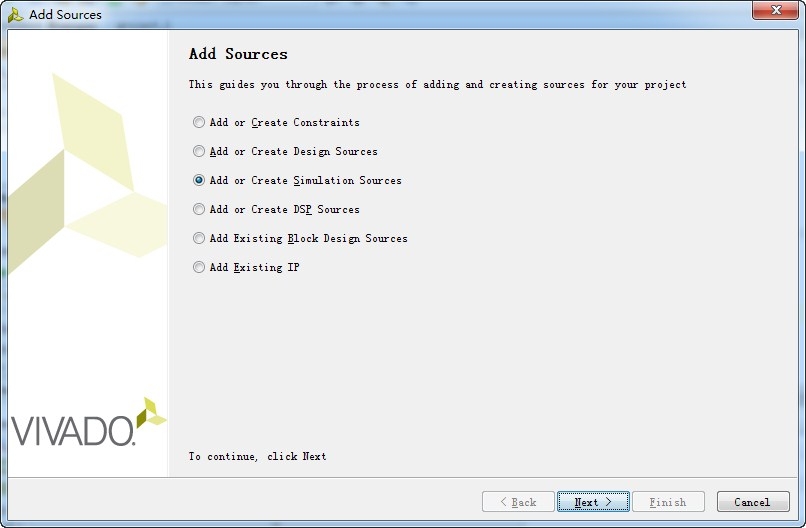Screen dimensions: 806x528
Task: Click the Add Sources title bar text
Action: coord(65,14)
